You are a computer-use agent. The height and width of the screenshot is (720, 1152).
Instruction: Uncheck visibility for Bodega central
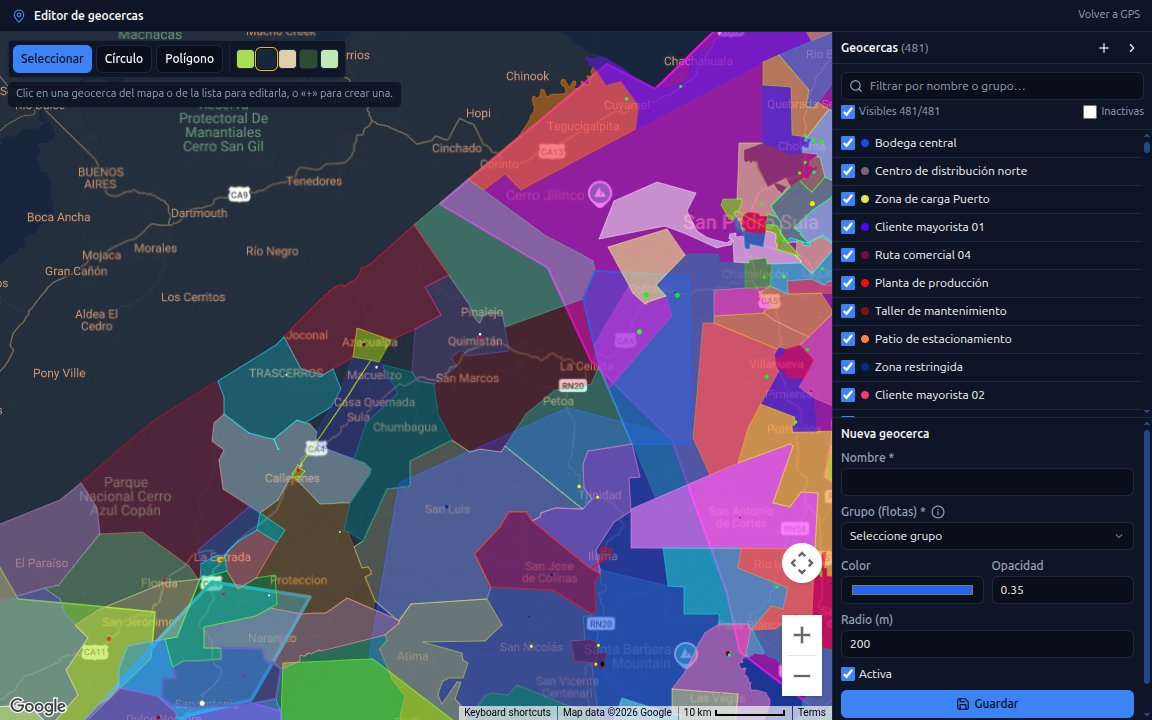(848, 143)
